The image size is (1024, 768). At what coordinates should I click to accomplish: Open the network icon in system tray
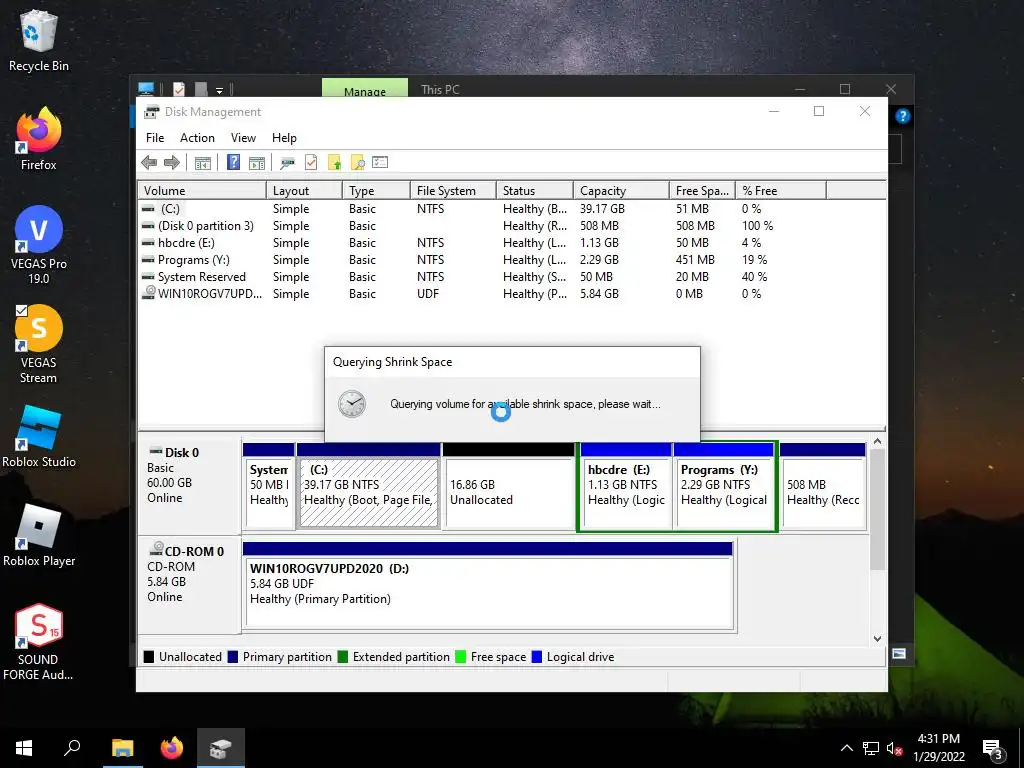pos(871,748)
